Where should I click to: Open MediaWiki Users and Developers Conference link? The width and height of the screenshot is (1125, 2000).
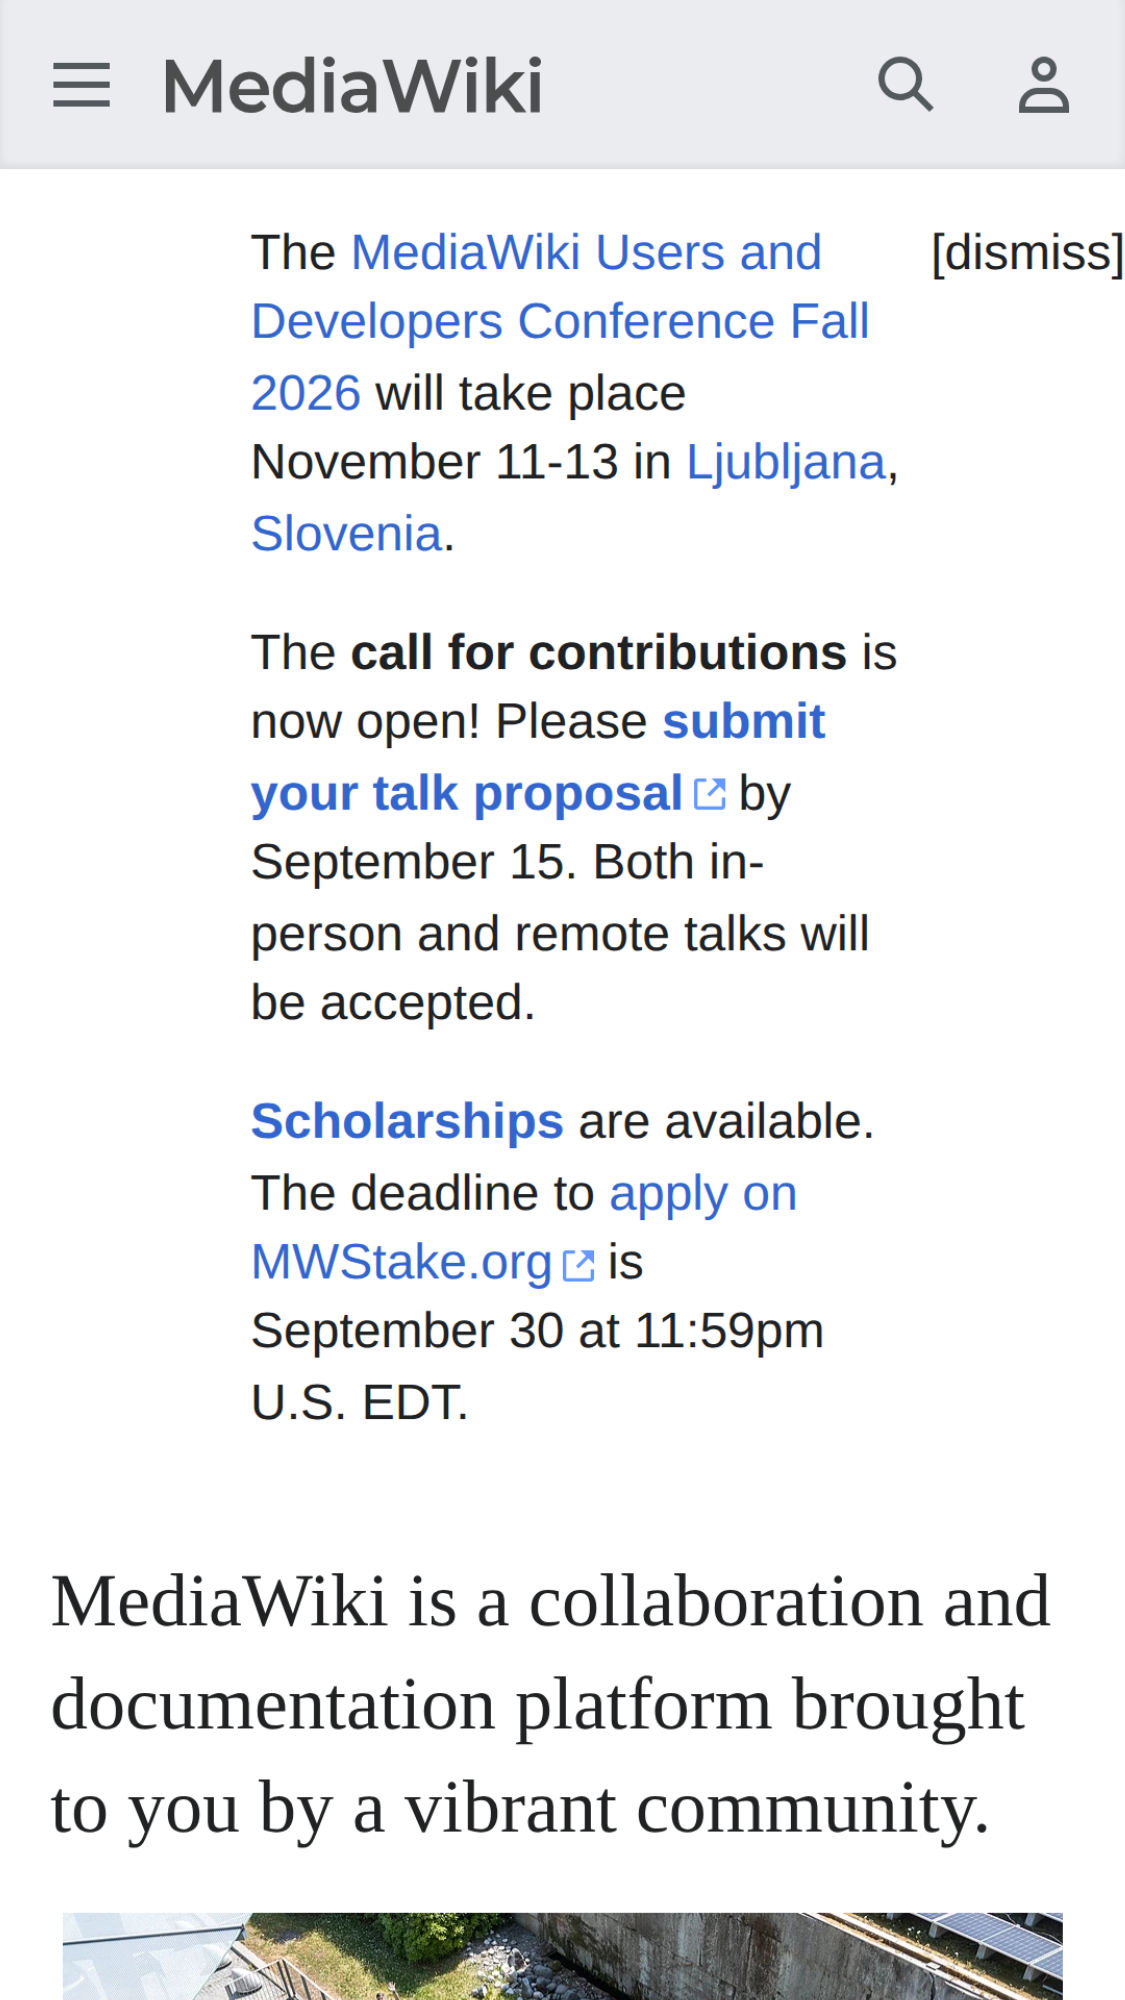tap(560, 322)
